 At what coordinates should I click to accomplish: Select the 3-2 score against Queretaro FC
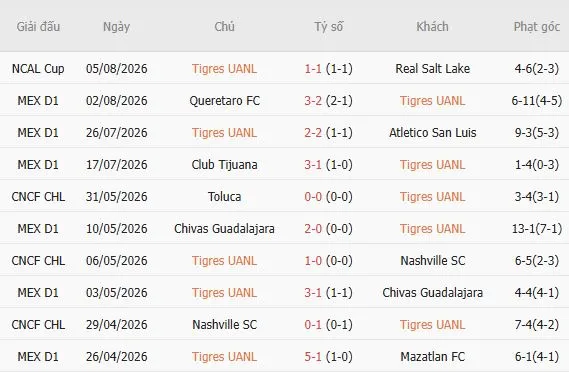click(x=313, y=101)
